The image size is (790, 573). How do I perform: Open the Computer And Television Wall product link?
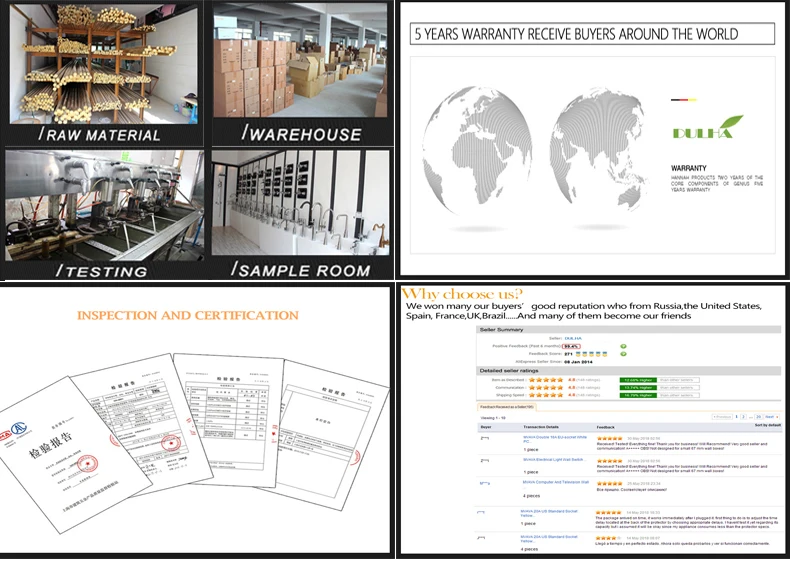[x=556, y=482]
